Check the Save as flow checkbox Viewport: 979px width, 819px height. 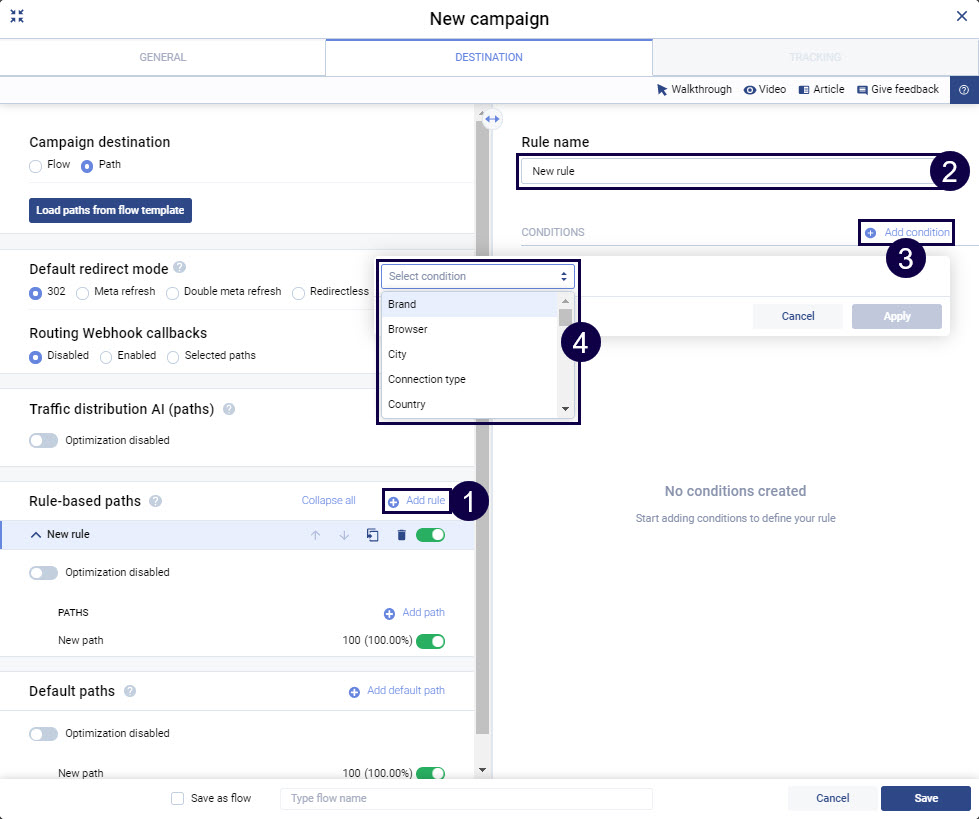point(177,798)
